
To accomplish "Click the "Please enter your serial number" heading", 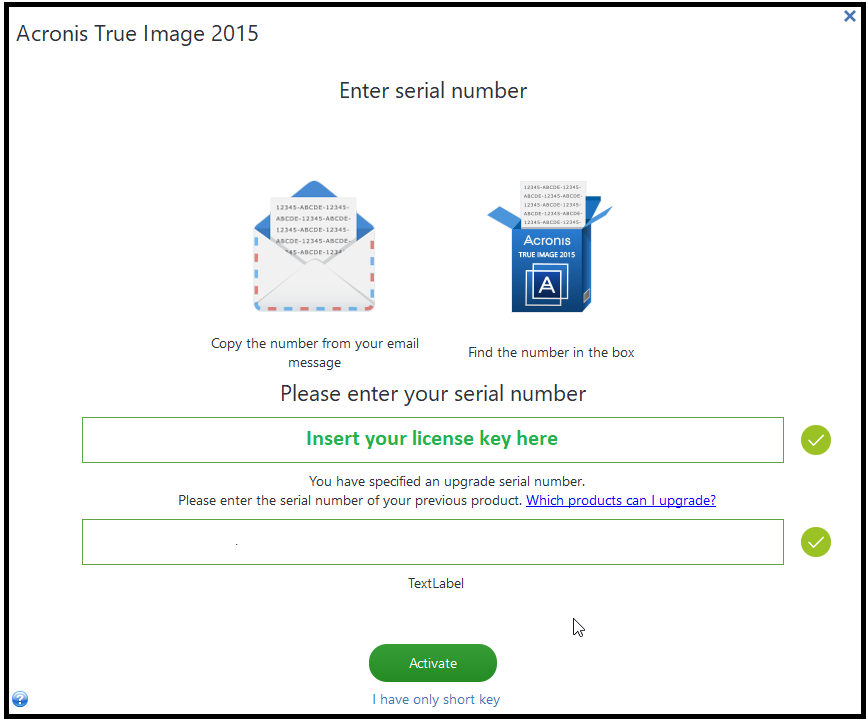I will tap(433, 394).
